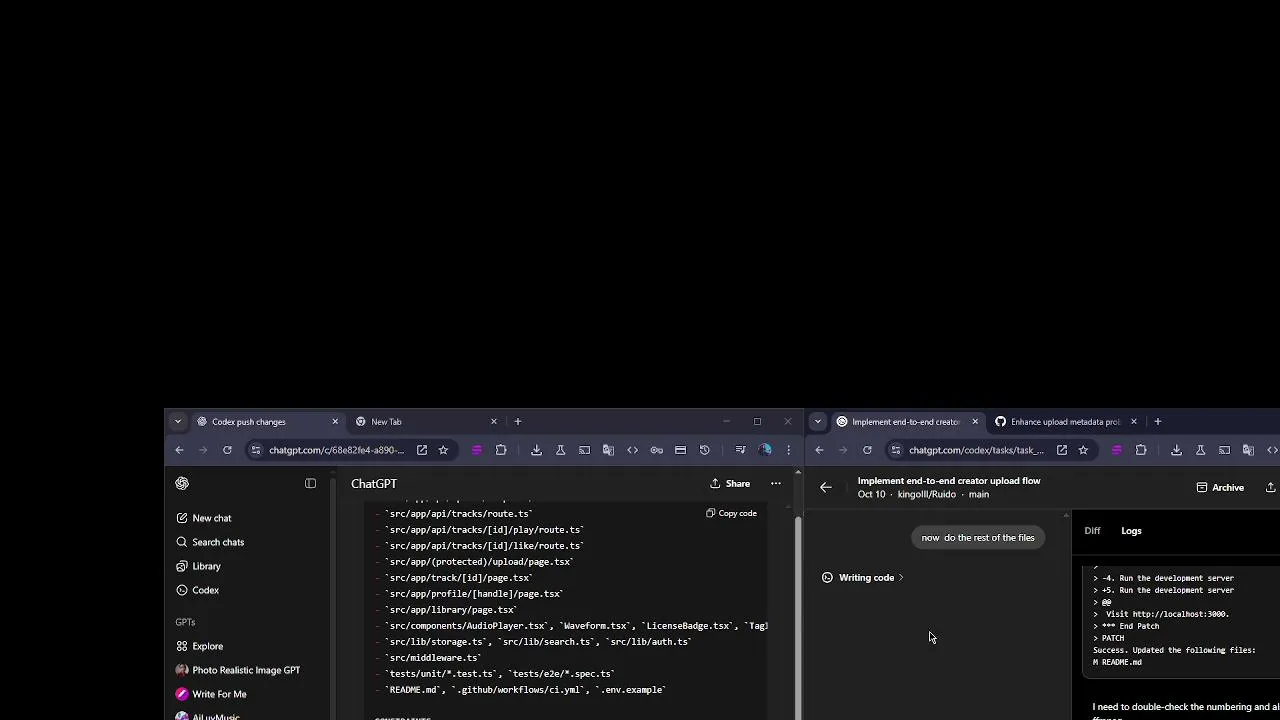The height and width of the screenshot is (720, 1280).
Task: Click the Cast icon in left browser toolbar
Action: pyautogui.click(x=584, y=450)
